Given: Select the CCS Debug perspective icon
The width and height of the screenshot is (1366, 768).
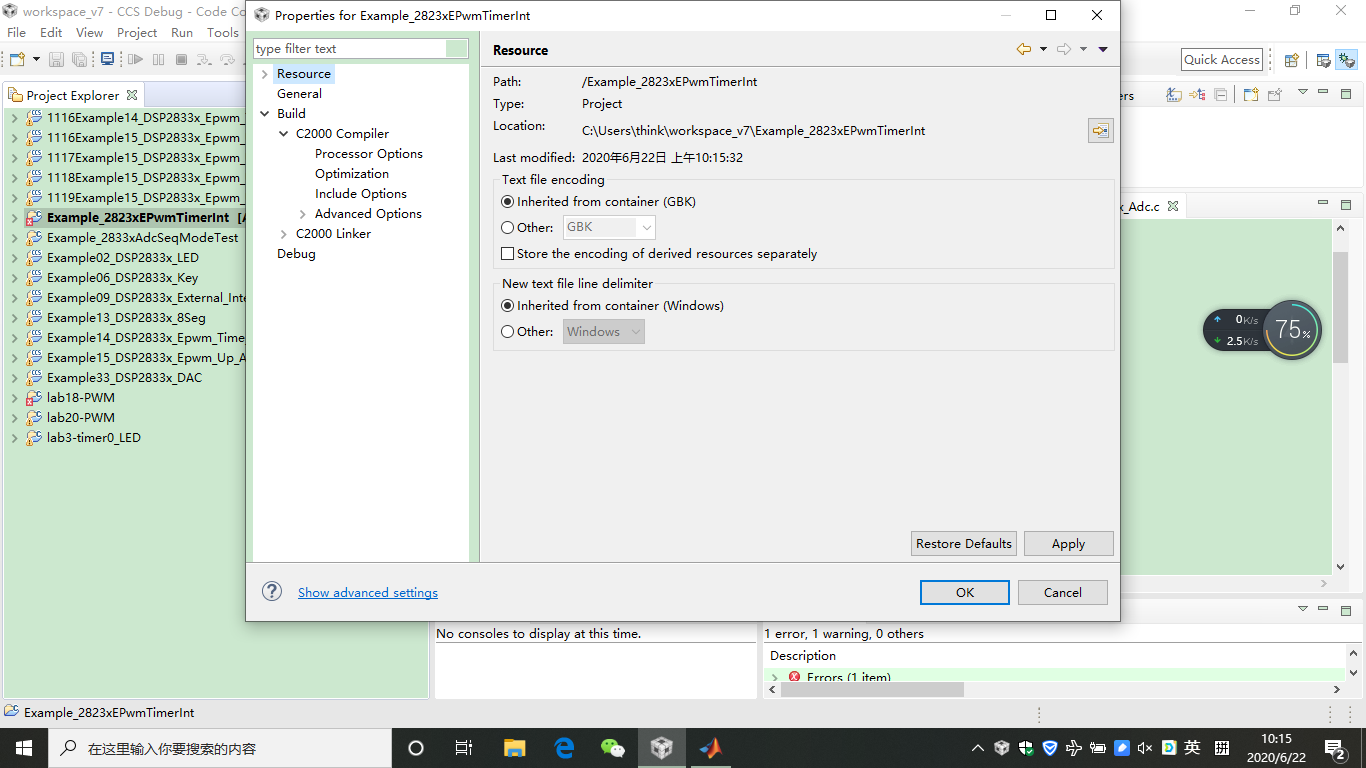Looking at the screenshot, I should [x=1346, y=60].
